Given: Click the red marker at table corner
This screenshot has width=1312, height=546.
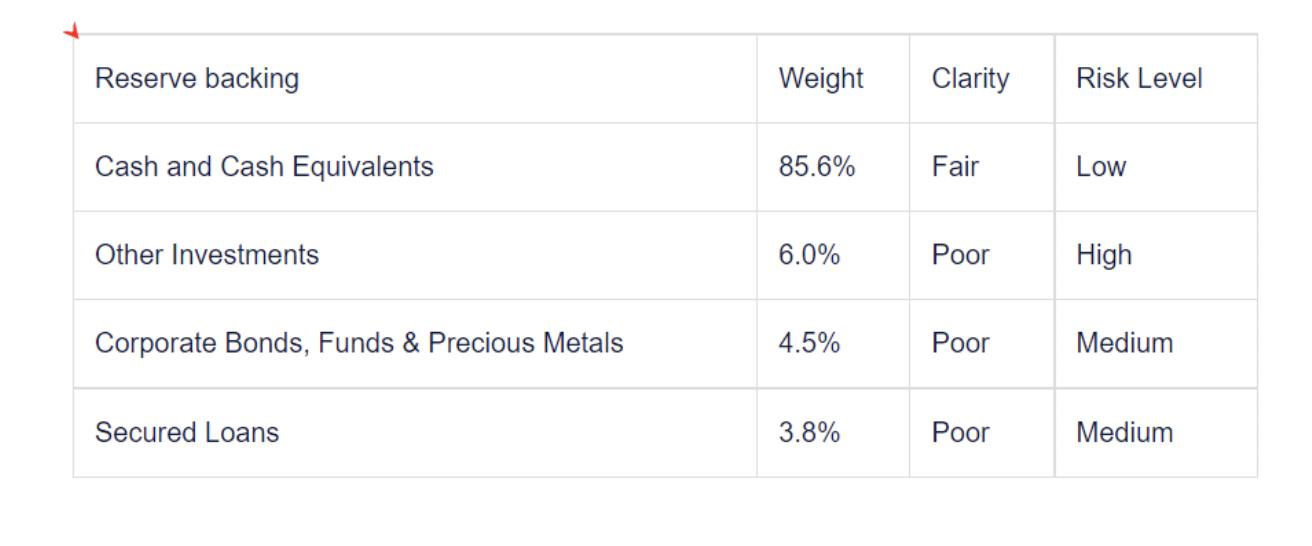Looking at the screenshot, I should [71, 32].
